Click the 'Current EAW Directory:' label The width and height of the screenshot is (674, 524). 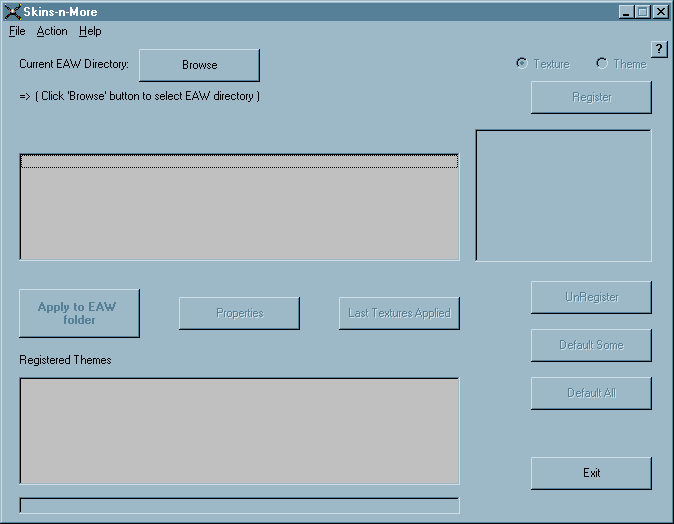74,64
